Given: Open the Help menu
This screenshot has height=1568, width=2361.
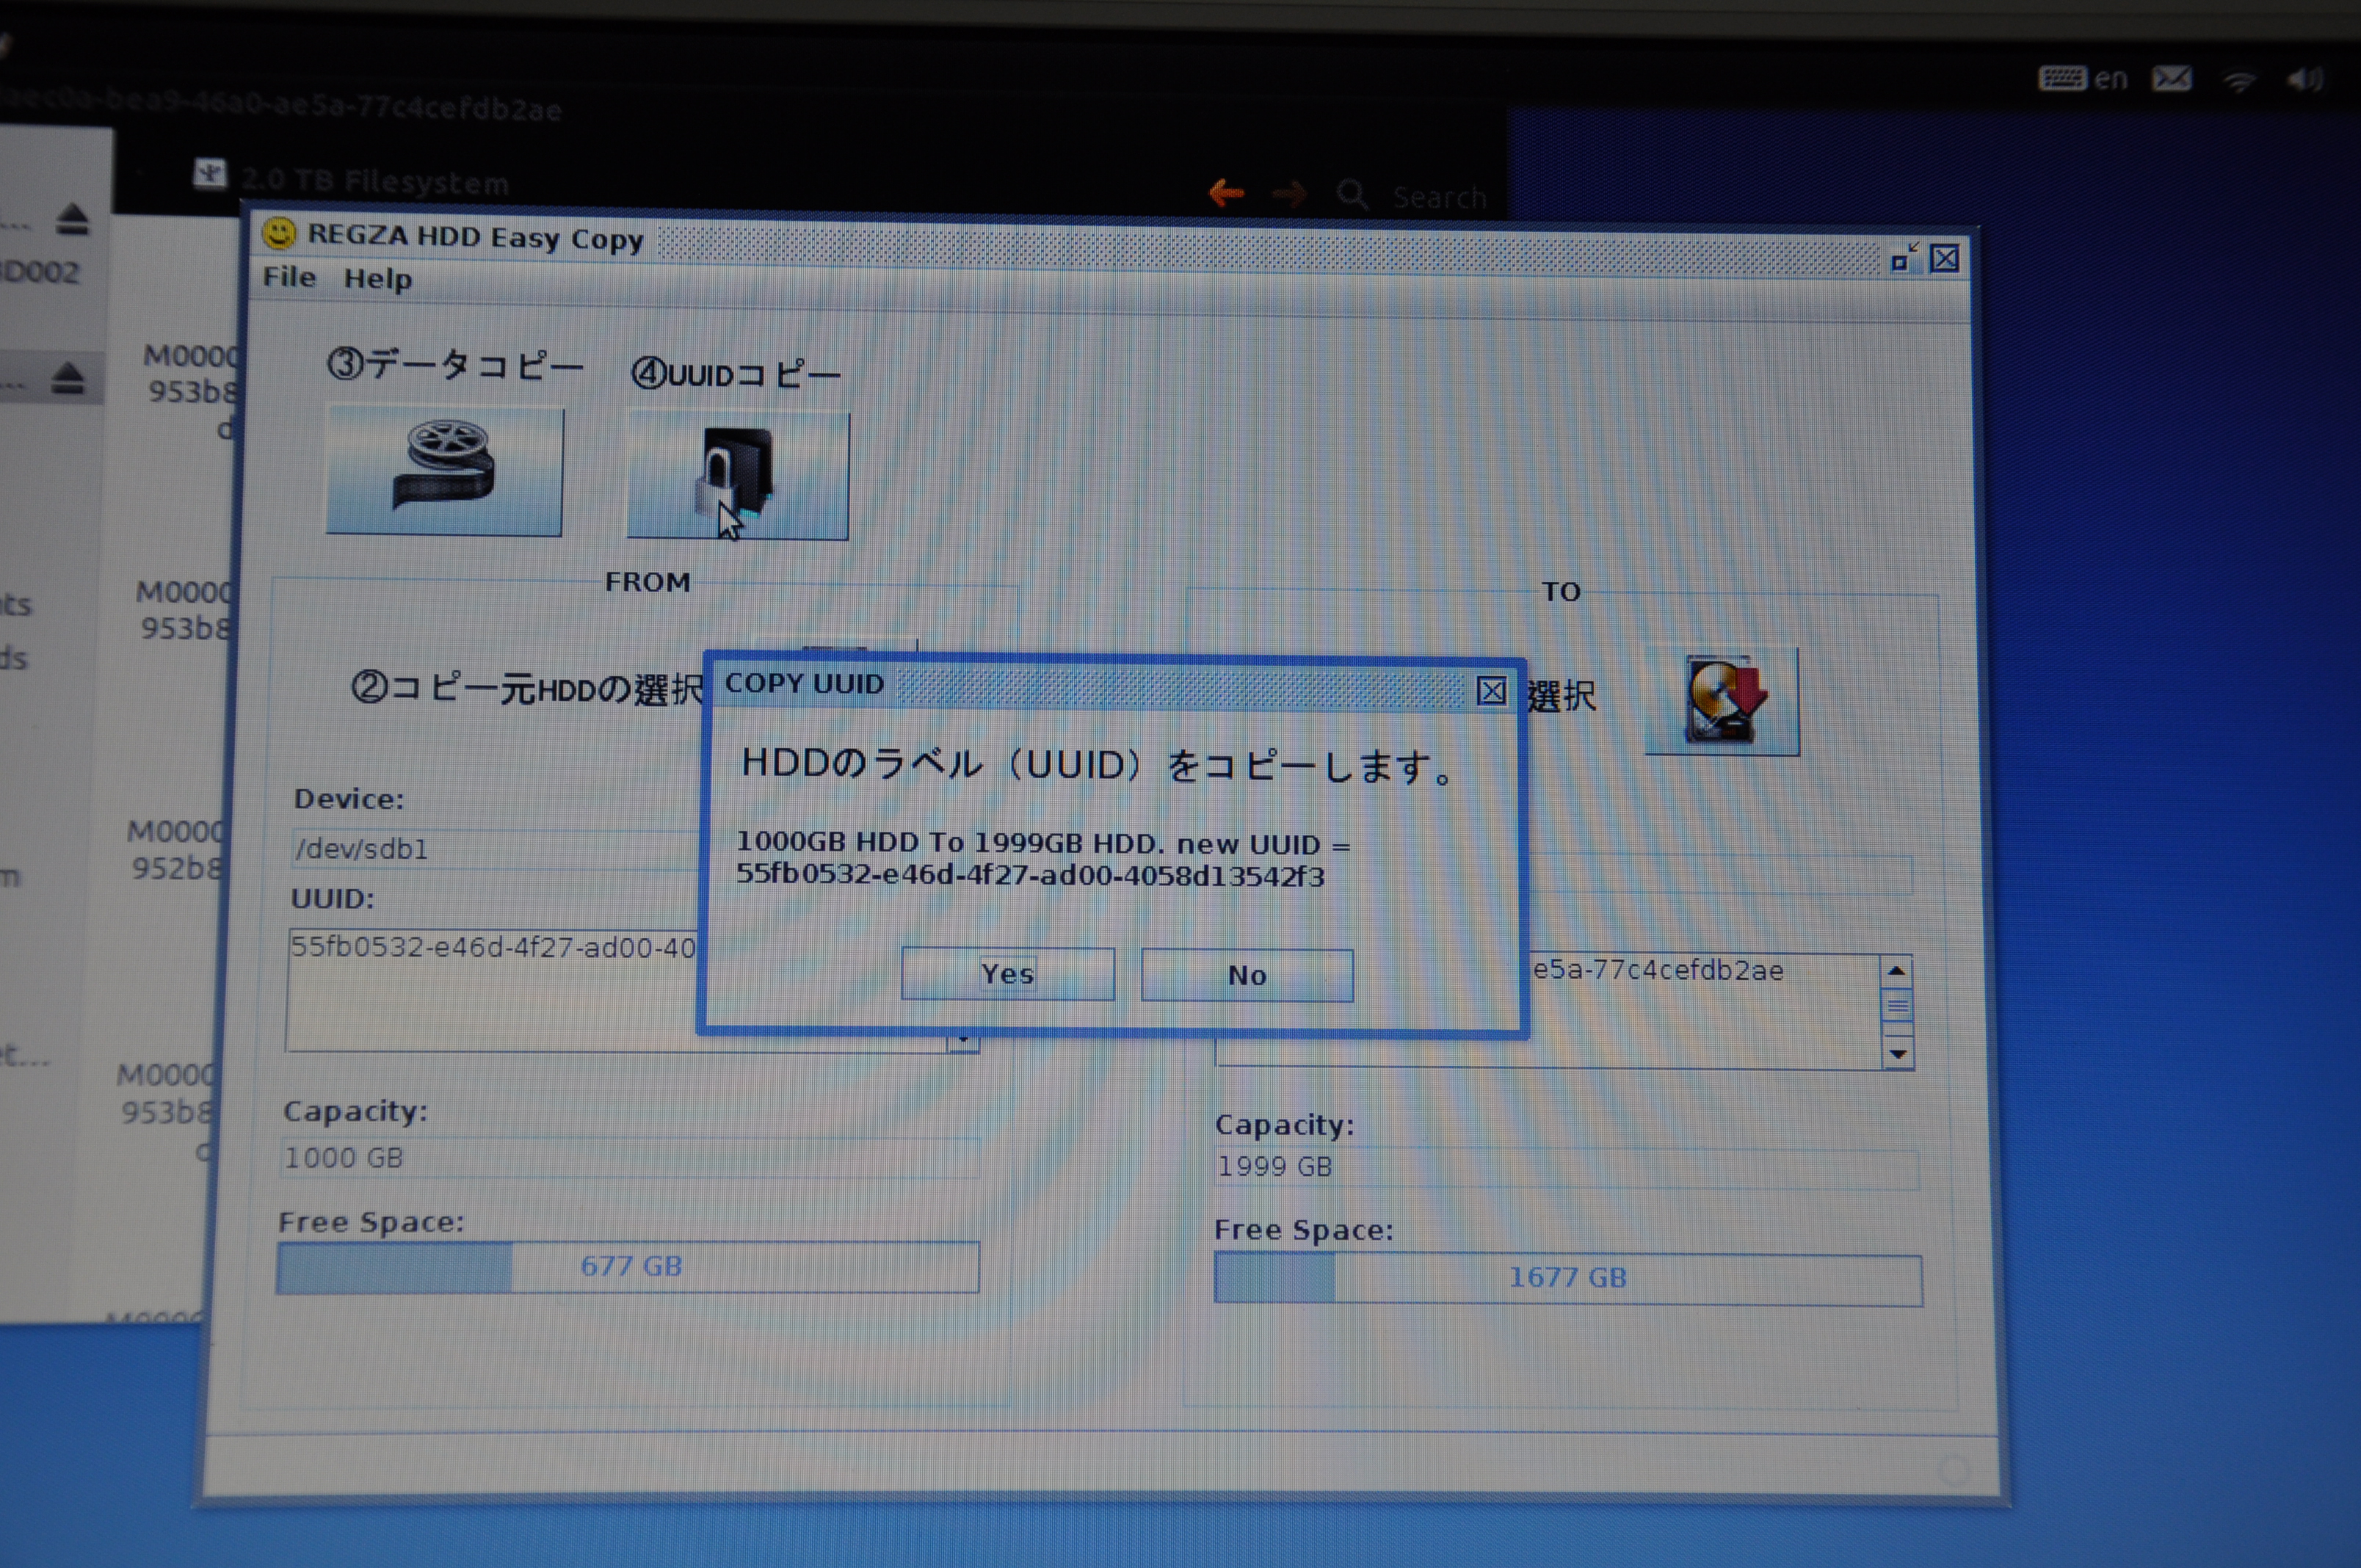Looking at the screenshot, I should 377,279.
